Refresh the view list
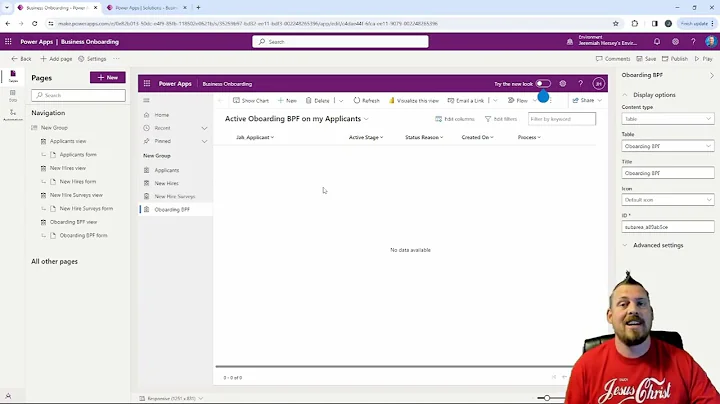Image resolution: width=720 pixels, height=404 pixels. click(x=366, y=101)
